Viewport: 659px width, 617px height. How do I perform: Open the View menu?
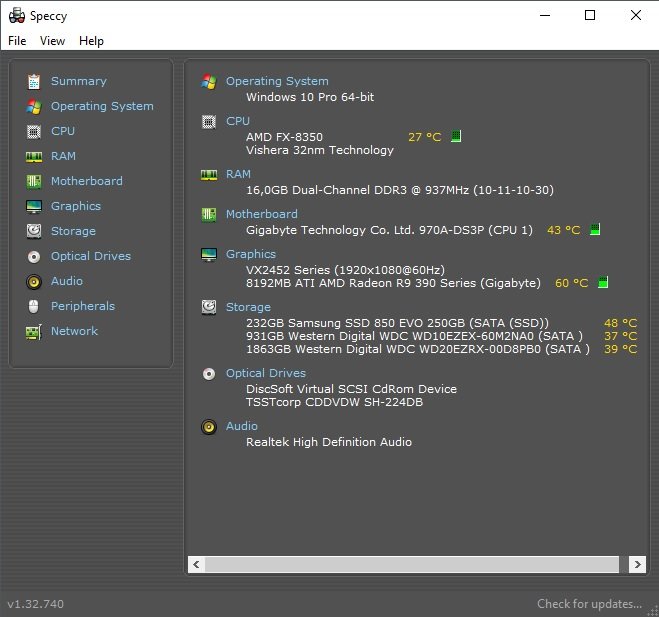[x=52, y=41]
